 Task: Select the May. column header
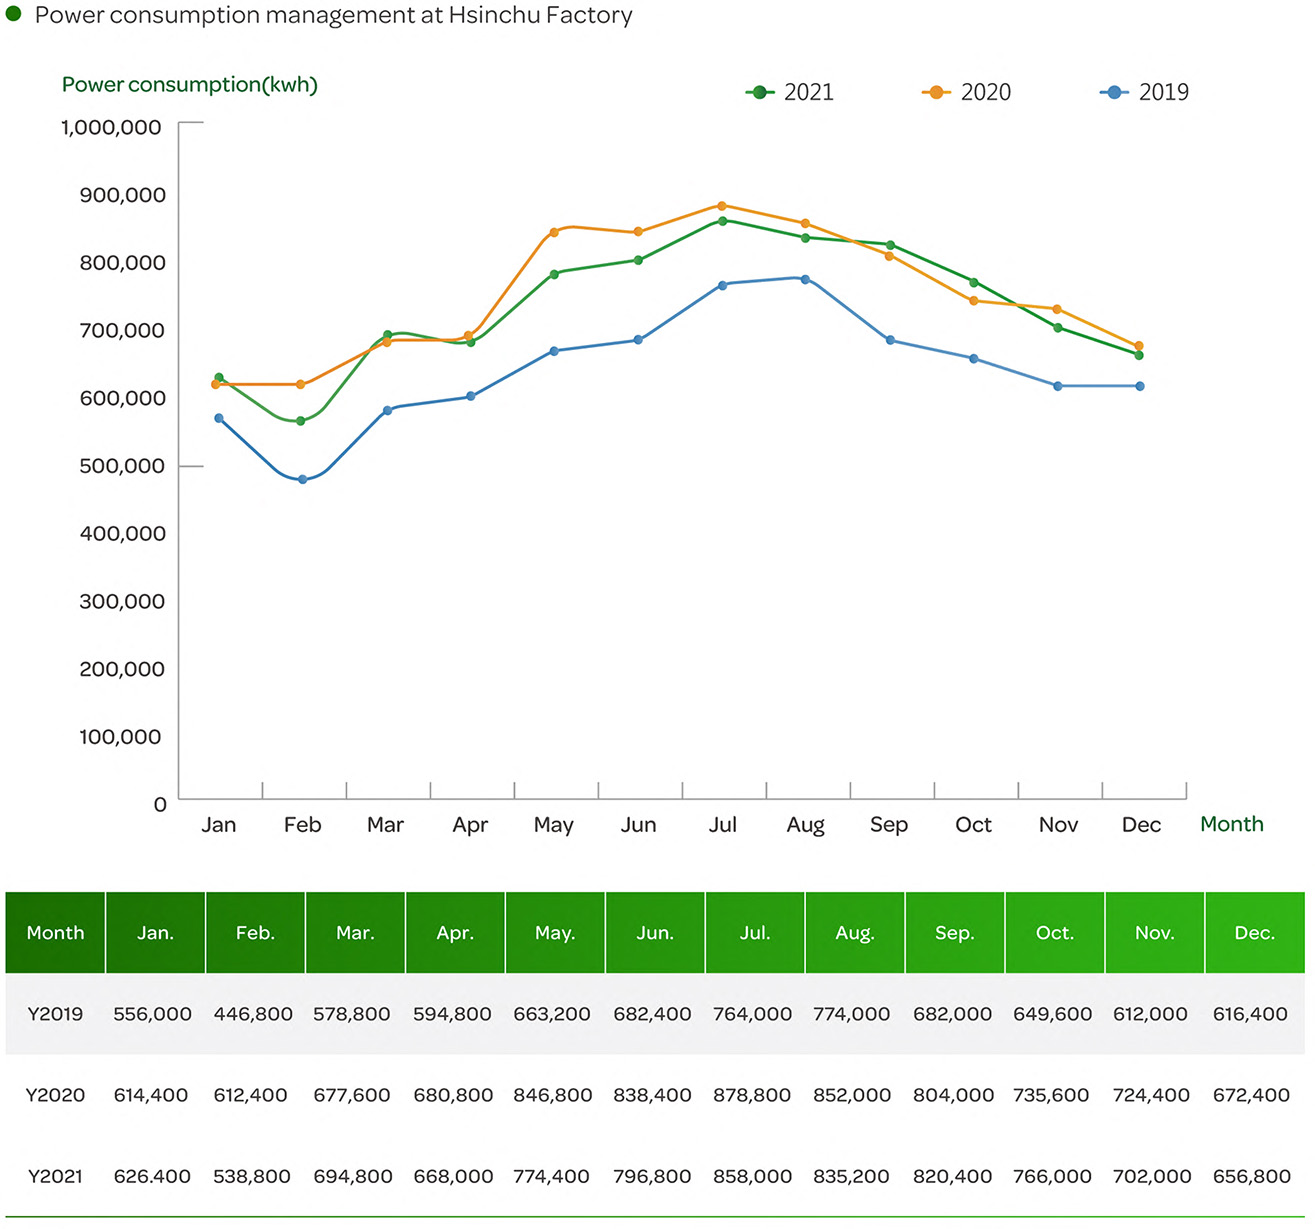coord(555,933)
